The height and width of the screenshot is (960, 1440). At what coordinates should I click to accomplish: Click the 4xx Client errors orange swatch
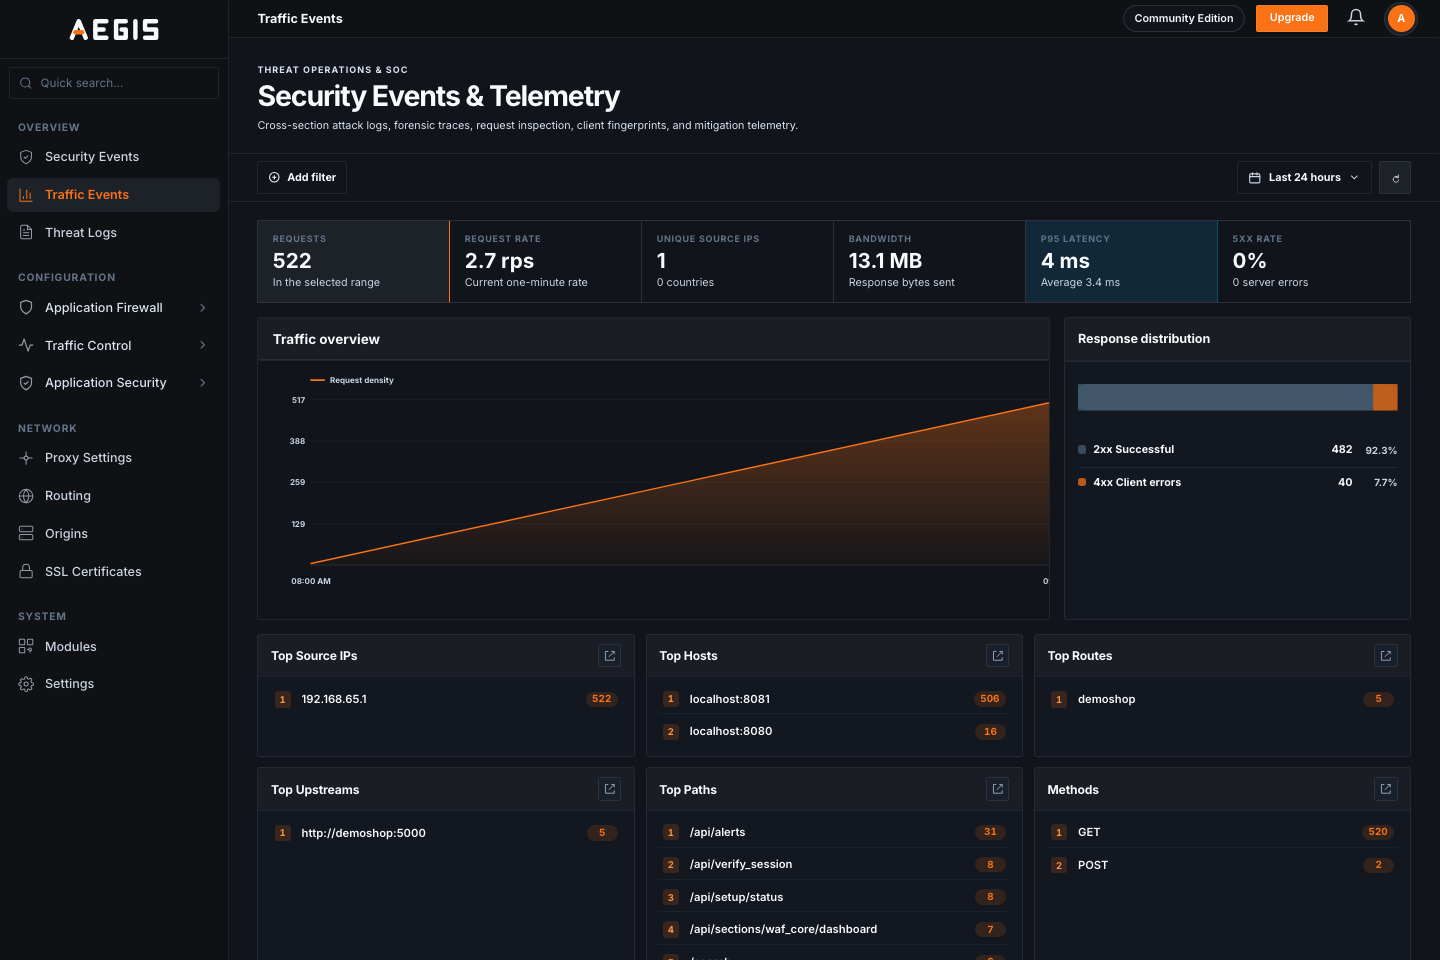pyautogui.click(x=1082, y=482)
